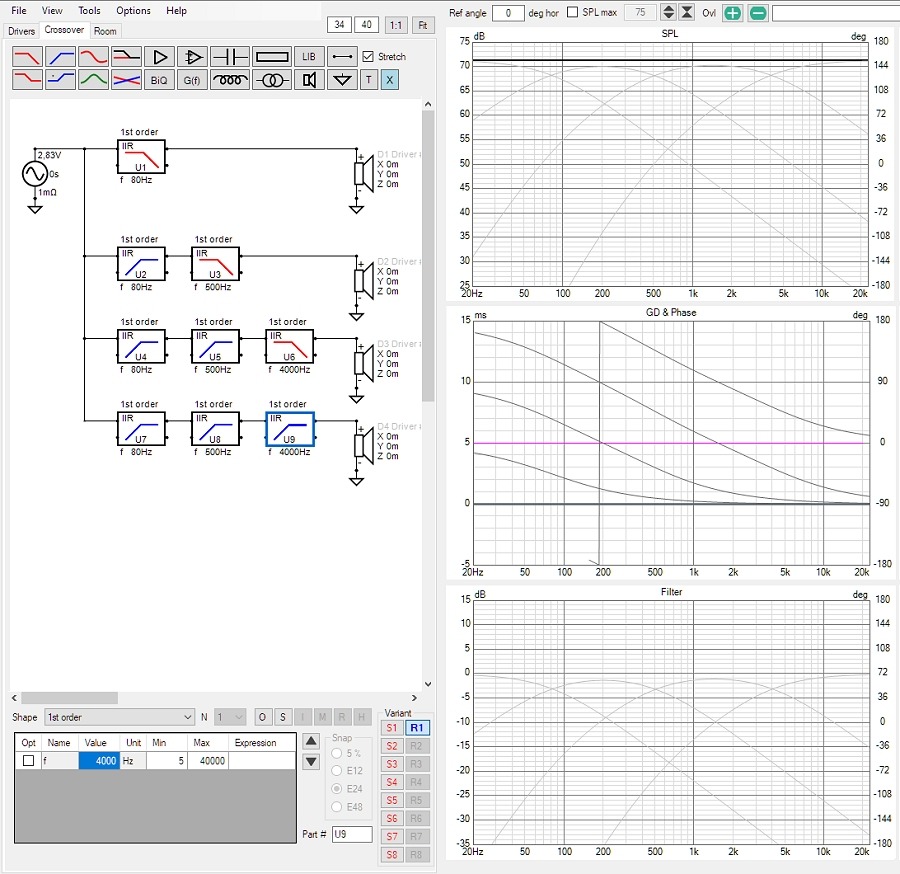
Task: Check the Opt checkbox for f
Action: (28, 760)
